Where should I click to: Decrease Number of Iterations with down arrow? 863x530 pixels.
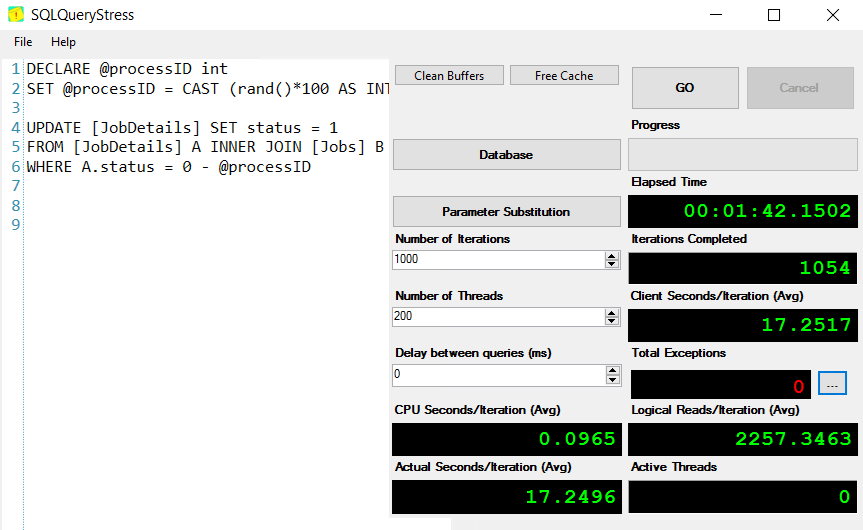tap(612, 264)
